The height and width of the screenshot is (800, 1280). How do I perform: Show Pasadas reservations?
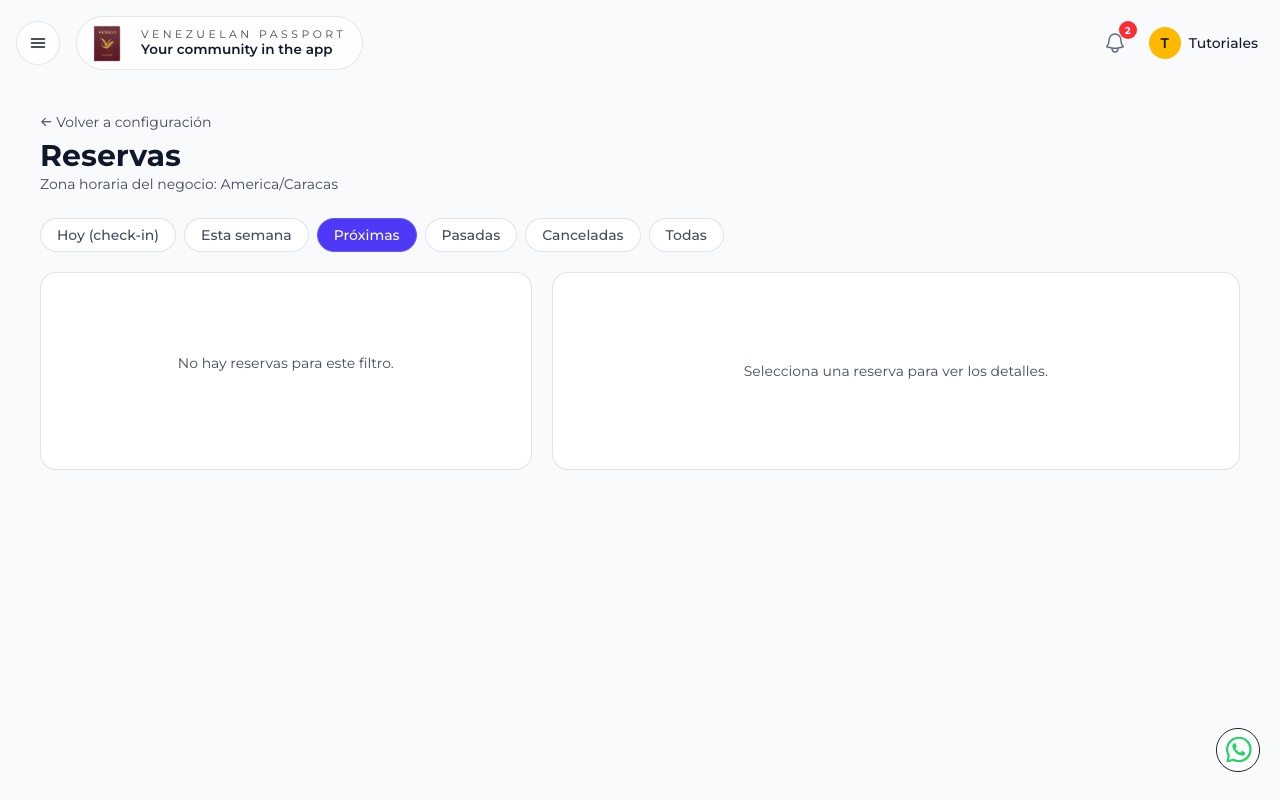point(471,235)
